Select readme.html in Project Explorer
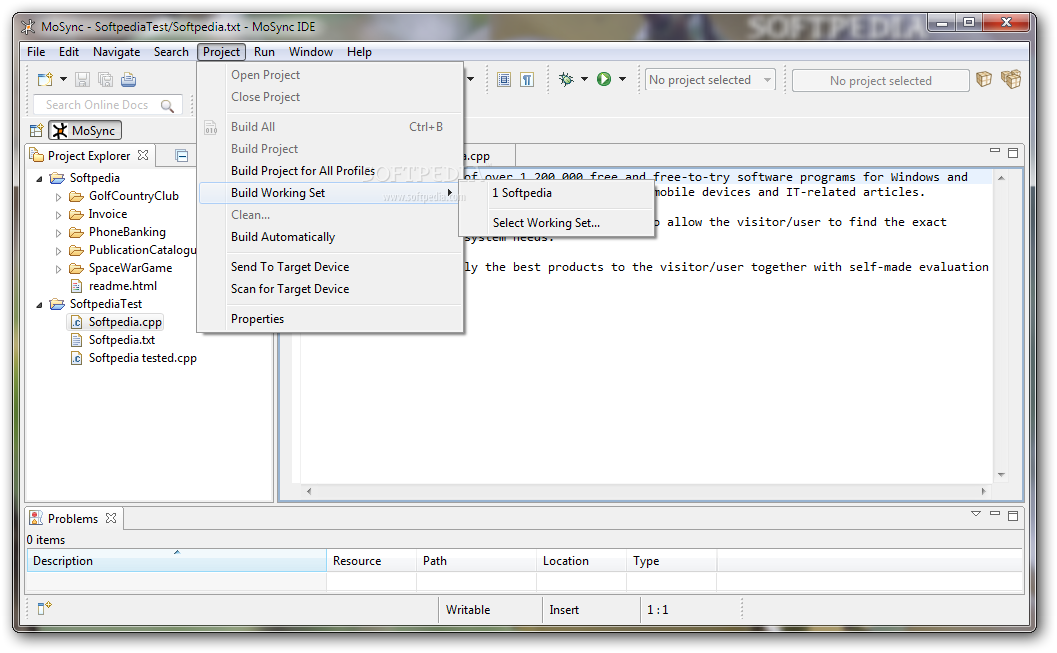Image resolution: width=1057 pixels, height=653 pixels. click(x=123, y=286)
